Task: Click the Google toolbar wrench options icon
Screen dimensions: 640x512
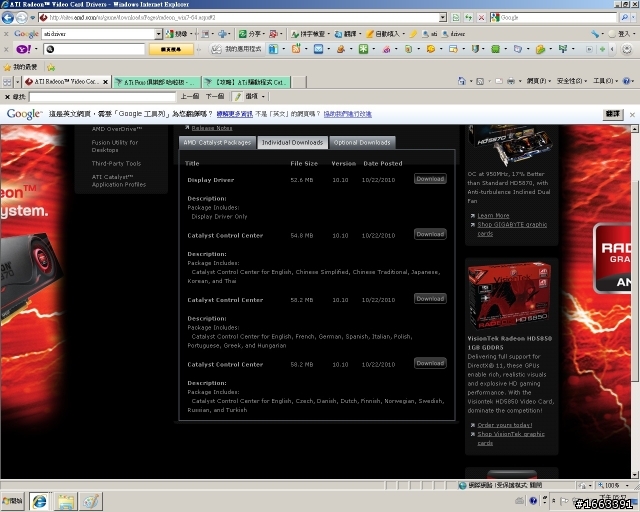Action: click(x=595, y=34)
